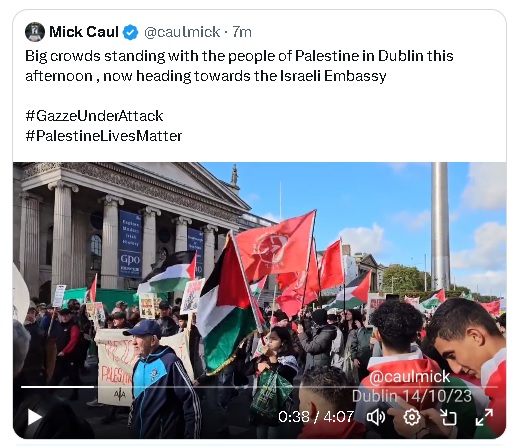517x446 pixels.
Task: Click the 0:38 / 4:07 time display
Action: (316, 417)
